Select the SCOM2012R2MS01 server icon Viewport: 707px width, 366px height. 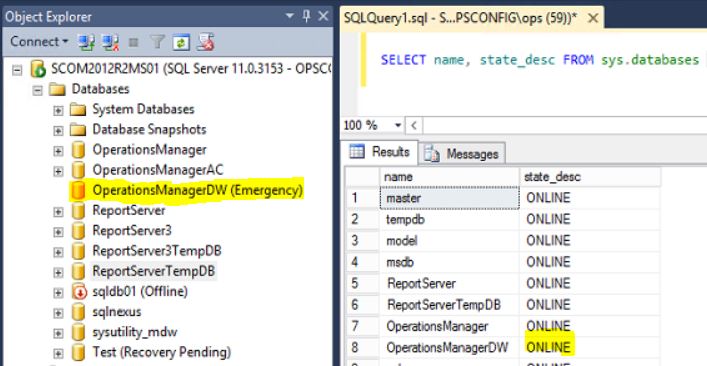(x=38, y=69)
